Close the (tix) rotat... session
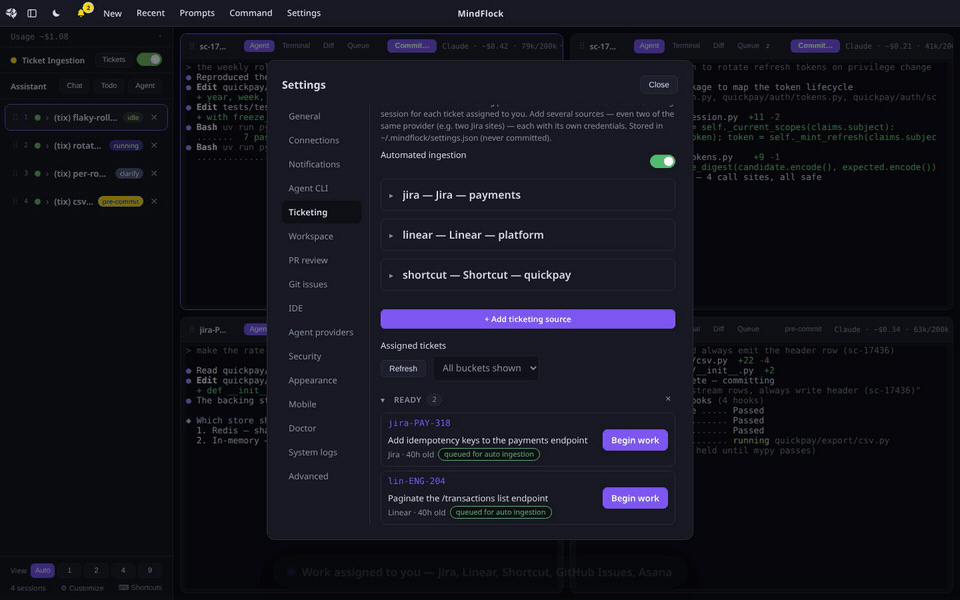This screenshot has height=600, width=960. (154, 146)
